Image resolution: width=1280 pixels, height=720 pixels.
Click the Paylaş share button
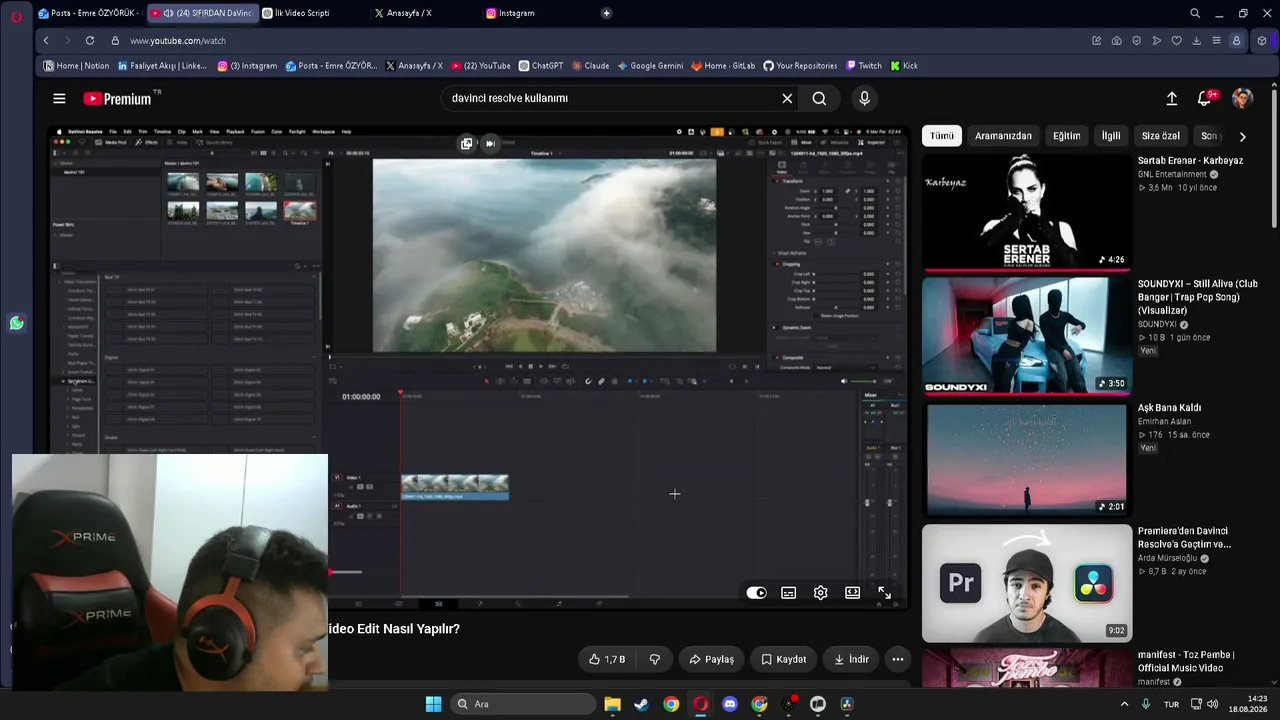click(x=712, y=659)
